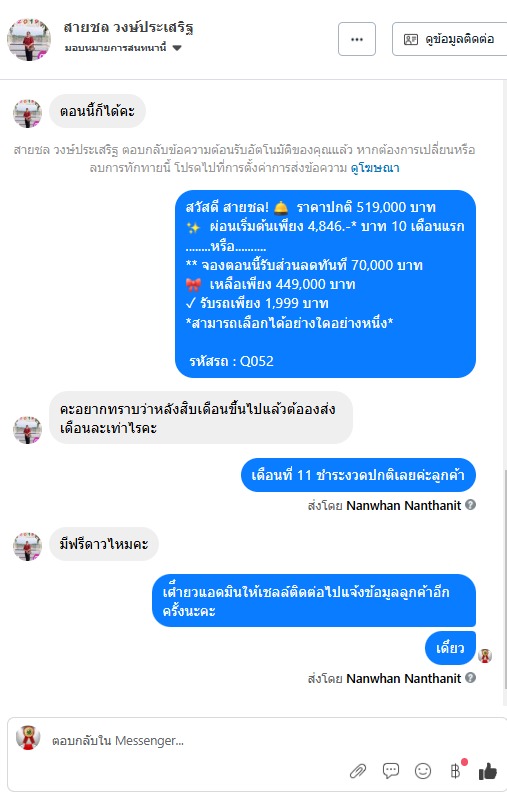Send a thumbs-up like
Viewport: 507px width, 798px height.
[x=487, y=771]
